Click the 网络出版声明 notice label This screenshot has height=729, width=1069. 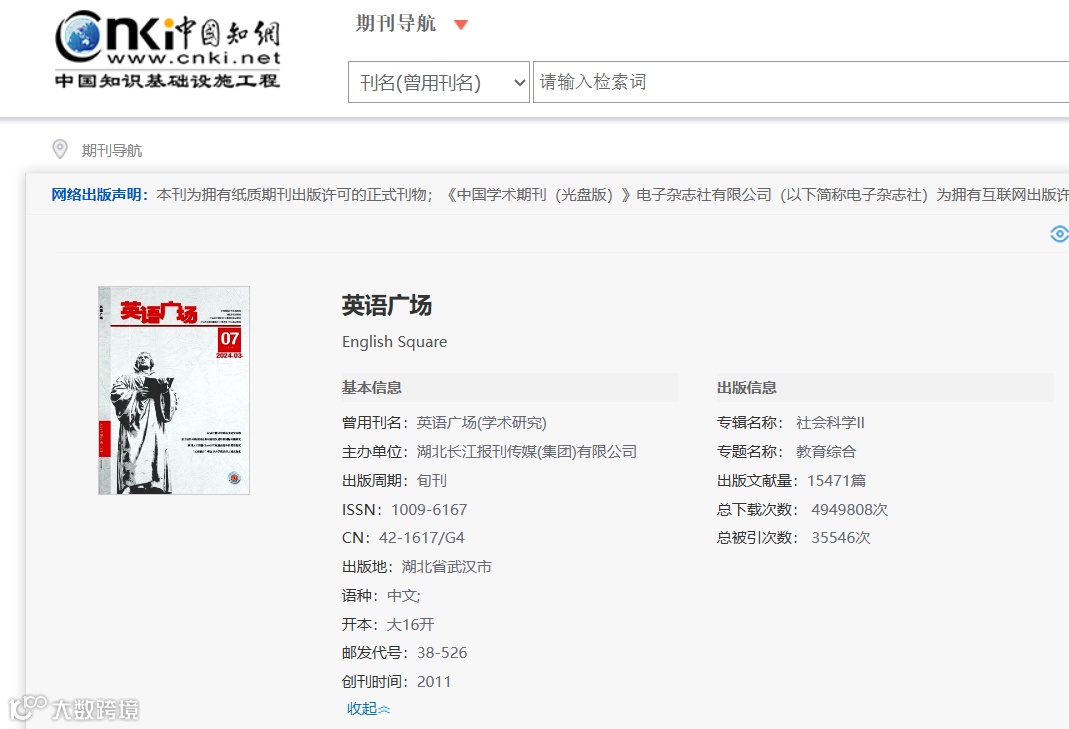(100, 195)
